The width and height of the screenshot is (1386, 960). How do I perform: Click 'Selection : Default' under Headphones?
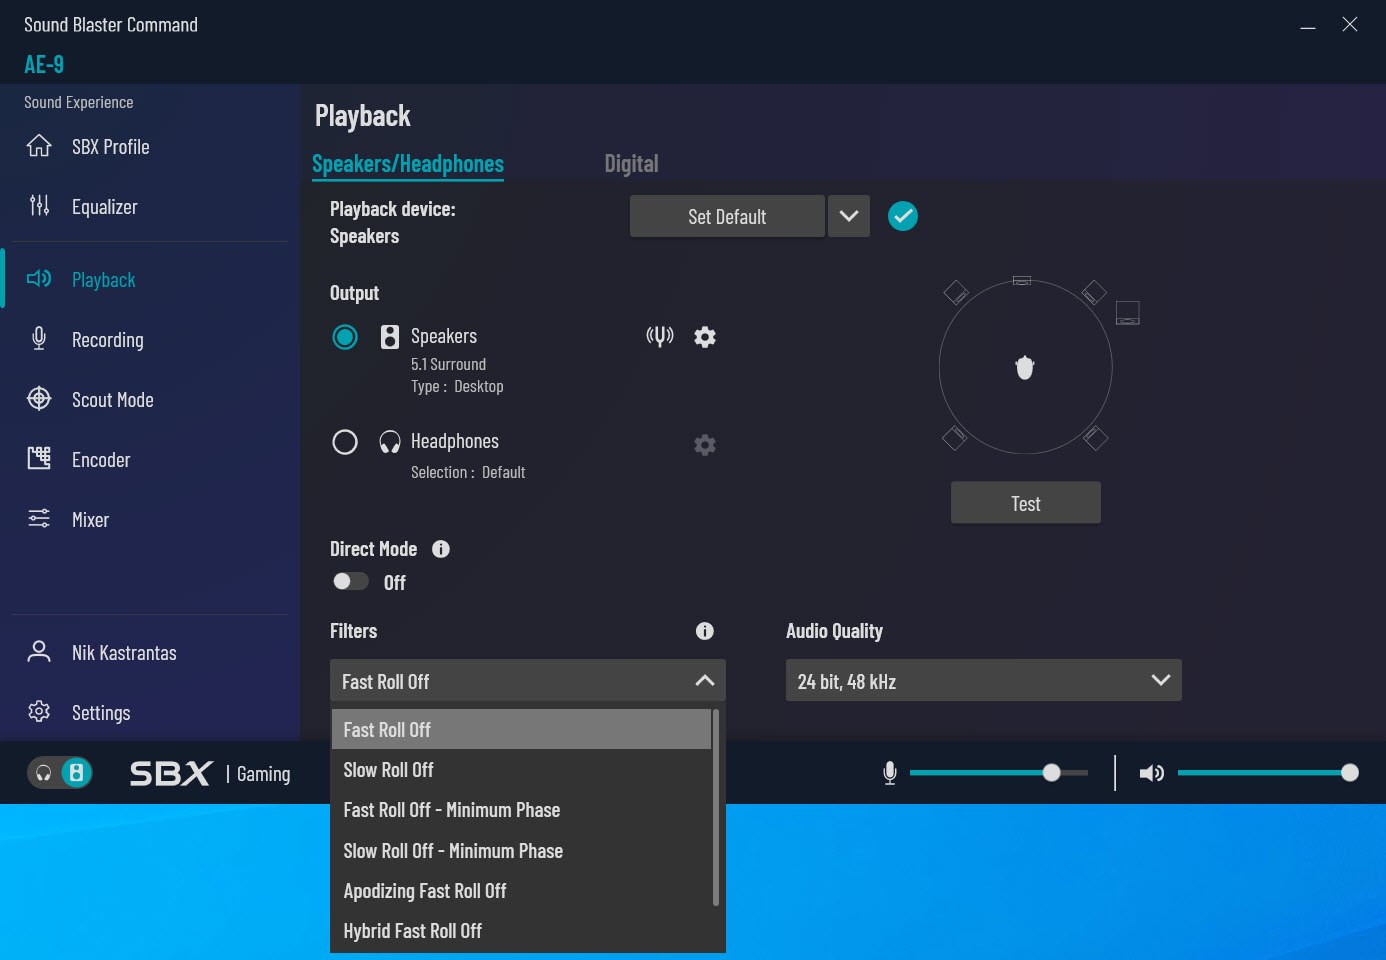(468, 473)
